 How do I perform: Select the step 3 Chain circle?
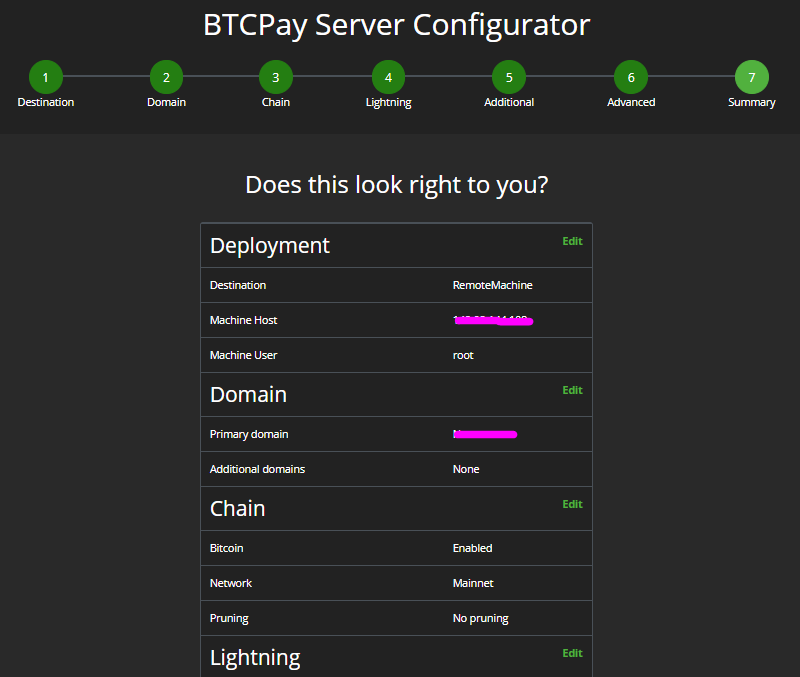point(275,77)
